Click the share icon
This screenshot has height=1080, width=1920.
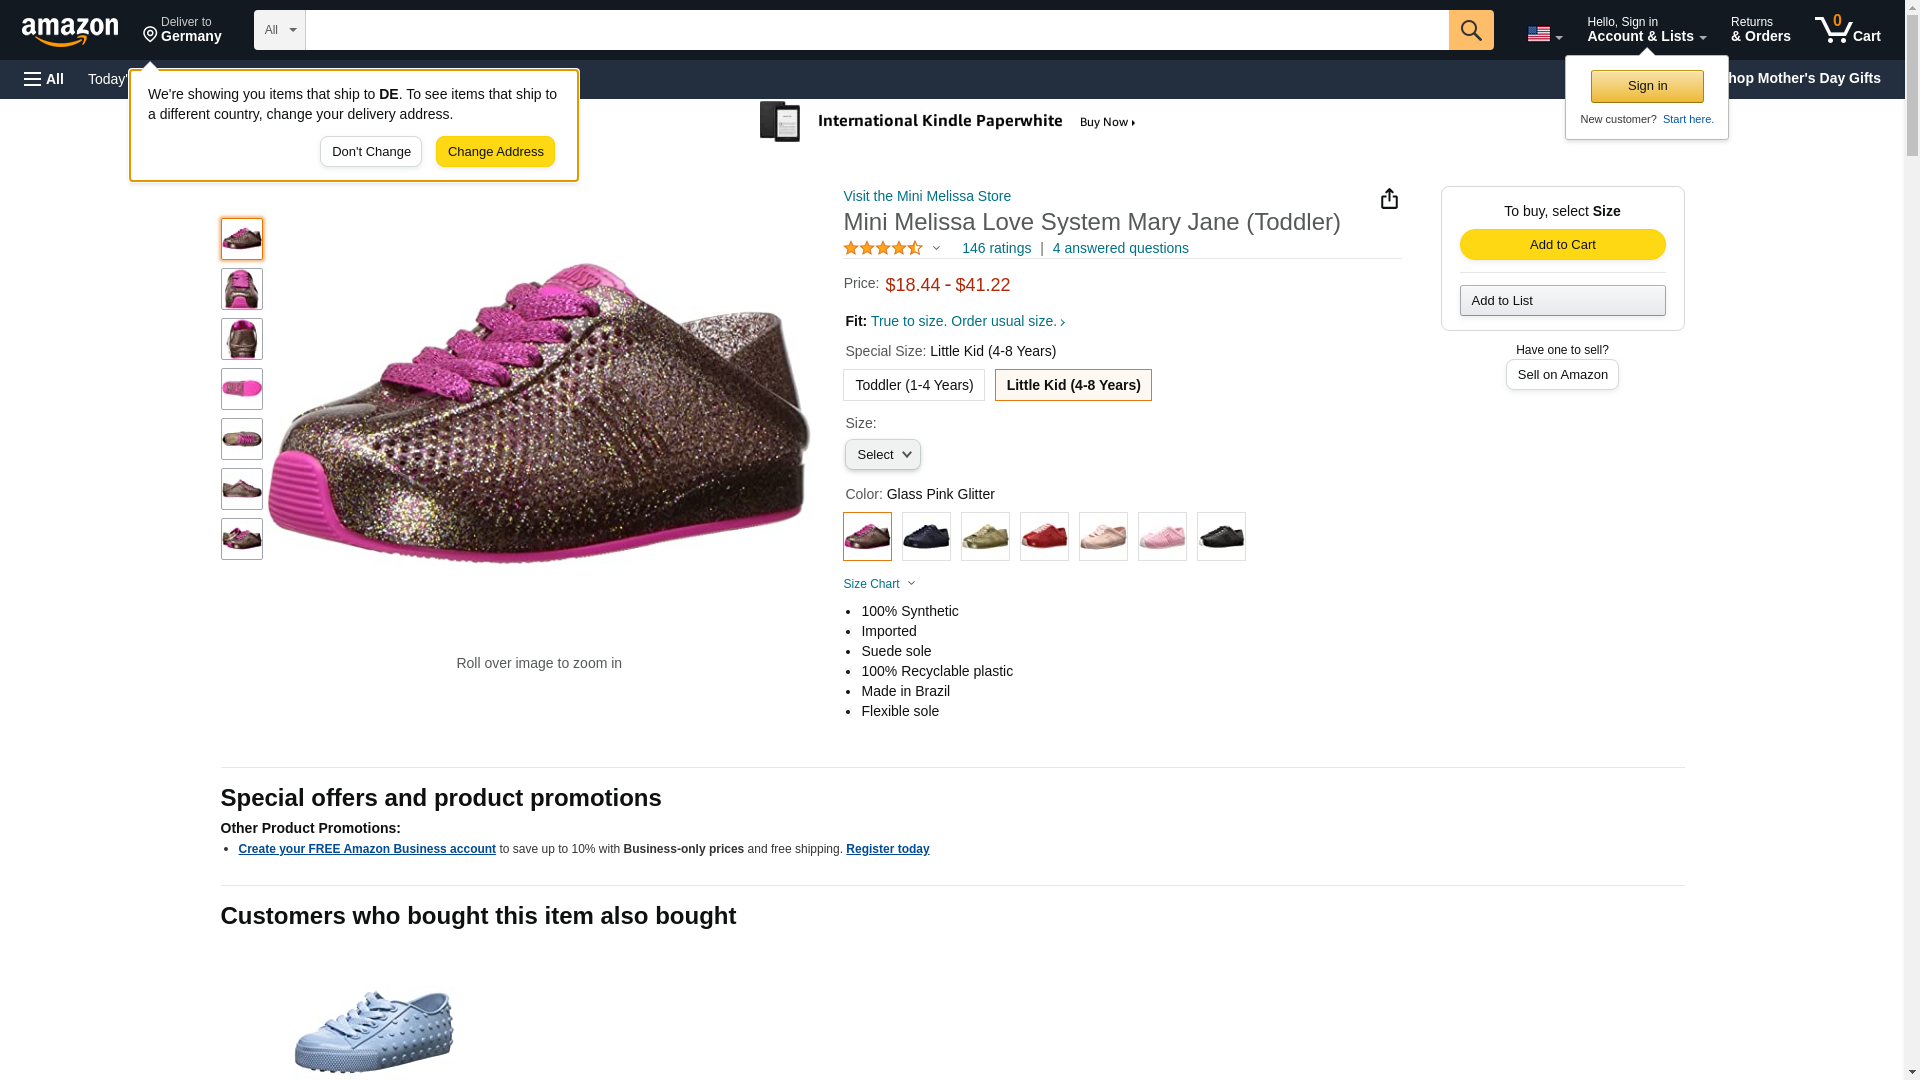tap(1389, 199)
